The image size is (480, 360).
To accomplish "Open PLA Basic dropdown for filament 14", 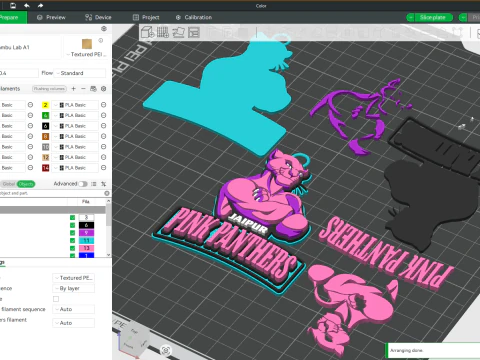I will click(x=75, y=168).
